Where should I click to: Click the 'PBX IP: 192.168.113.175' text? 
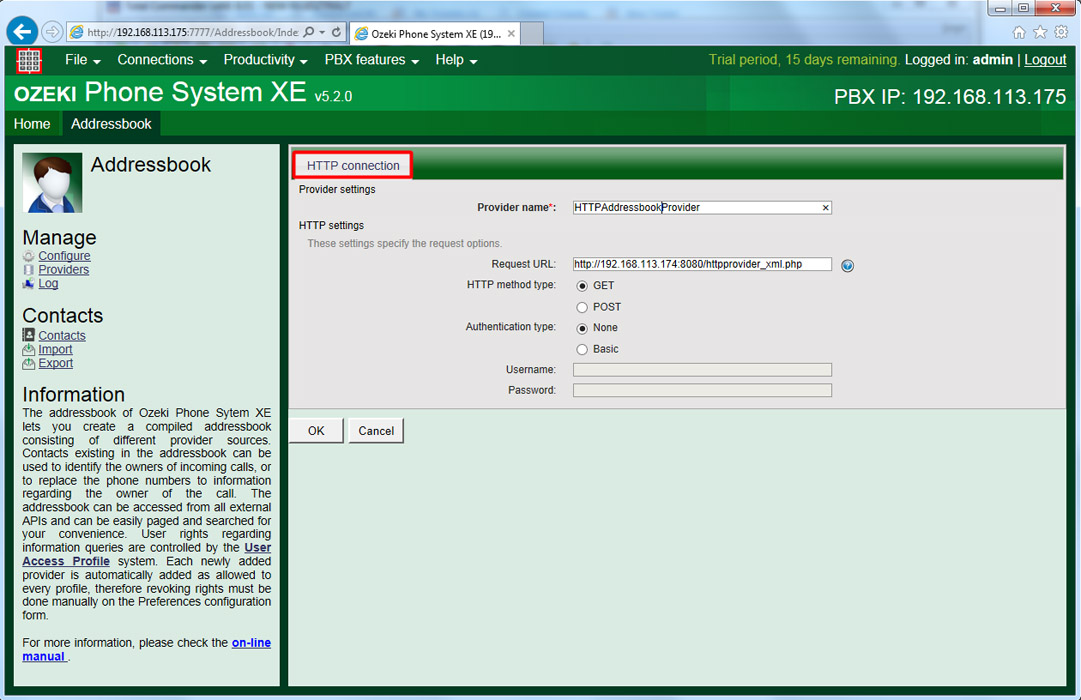[950, 97]
